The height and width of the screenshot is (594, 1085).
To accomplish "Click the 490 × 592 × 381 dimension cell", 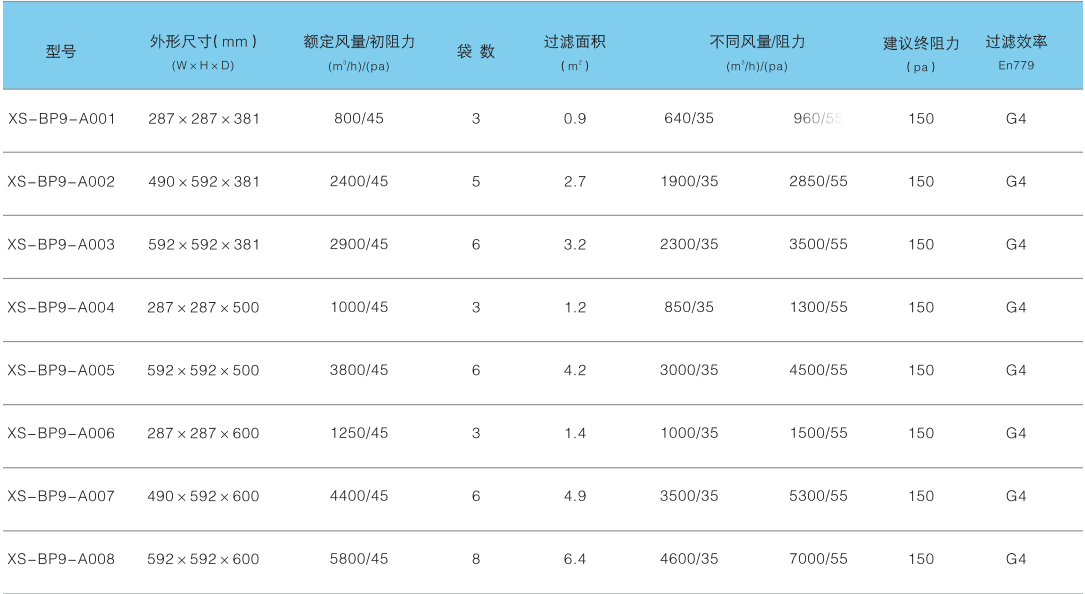I will (x=204, y=182).
